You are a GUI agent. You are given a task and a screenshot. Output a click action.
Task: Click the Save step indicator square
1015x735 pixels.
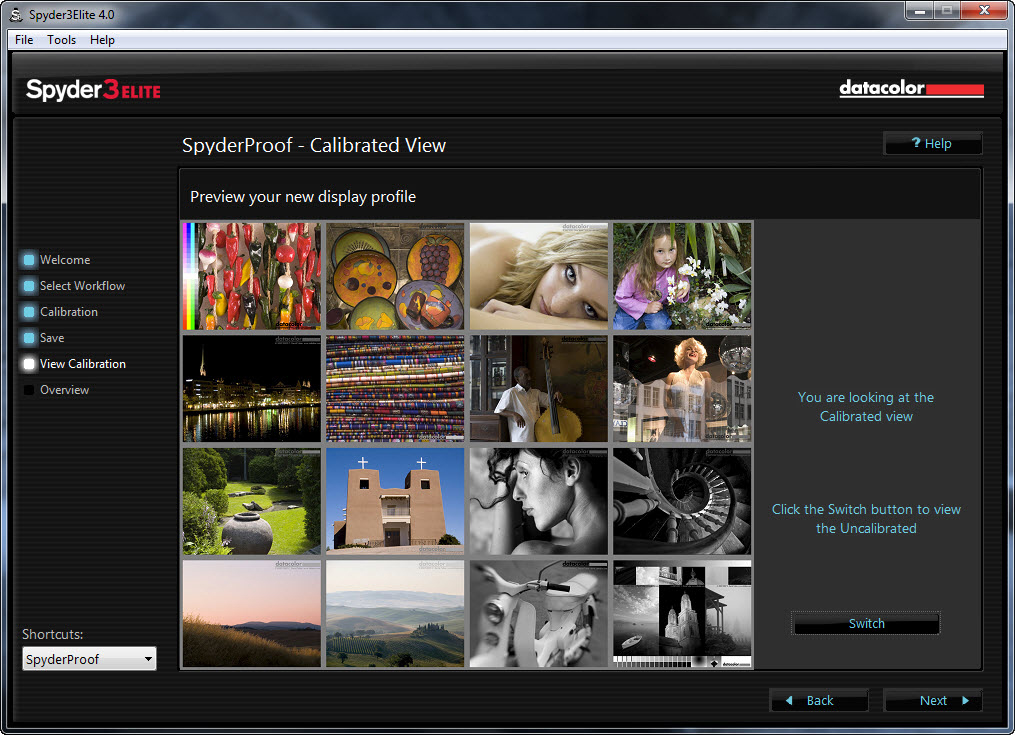click(29, 338)
